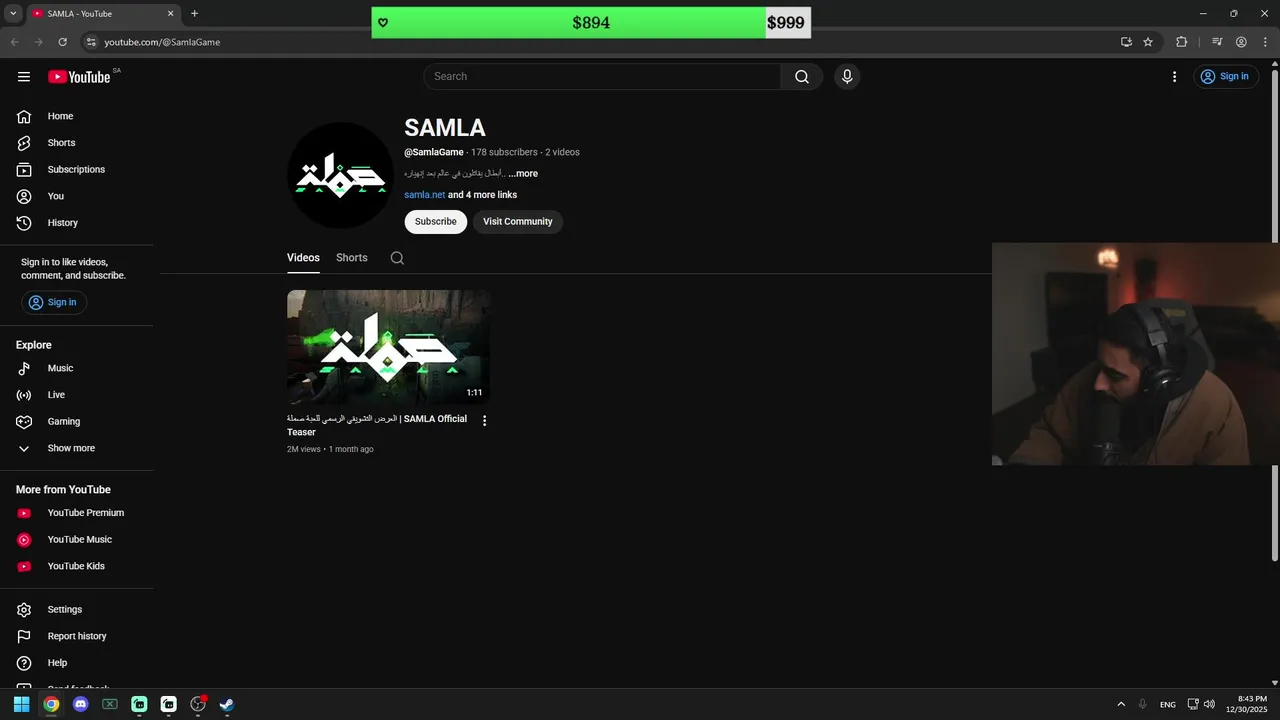This screenshot has width=1280, height=720.
Task: Open 'and 4 more links'
Action: [x=482, y=195]
